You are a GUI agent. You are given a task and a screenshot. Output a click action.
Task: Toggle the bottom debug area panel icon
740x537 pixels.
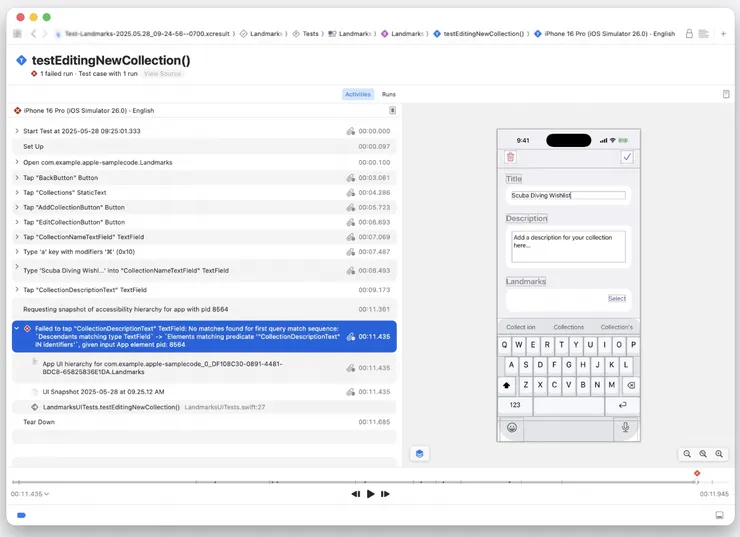(718, 515)
